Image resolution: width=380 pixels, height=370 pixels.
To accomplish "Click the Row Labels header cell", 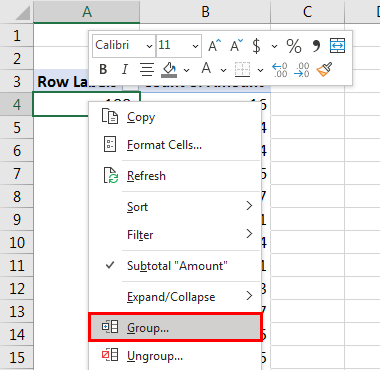I will point(61,82).
